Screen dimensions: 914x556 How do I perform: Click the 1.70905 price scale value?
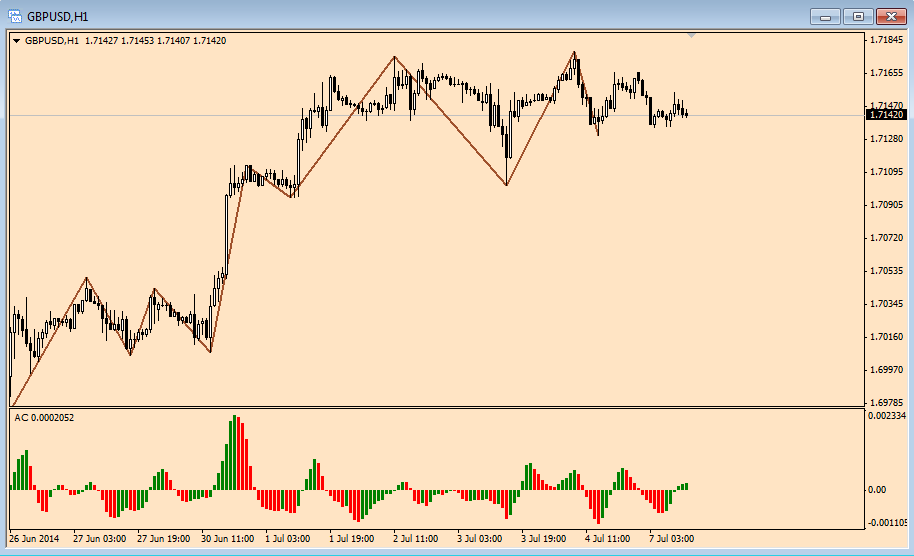pyautogui.click(x=886, y=205)
